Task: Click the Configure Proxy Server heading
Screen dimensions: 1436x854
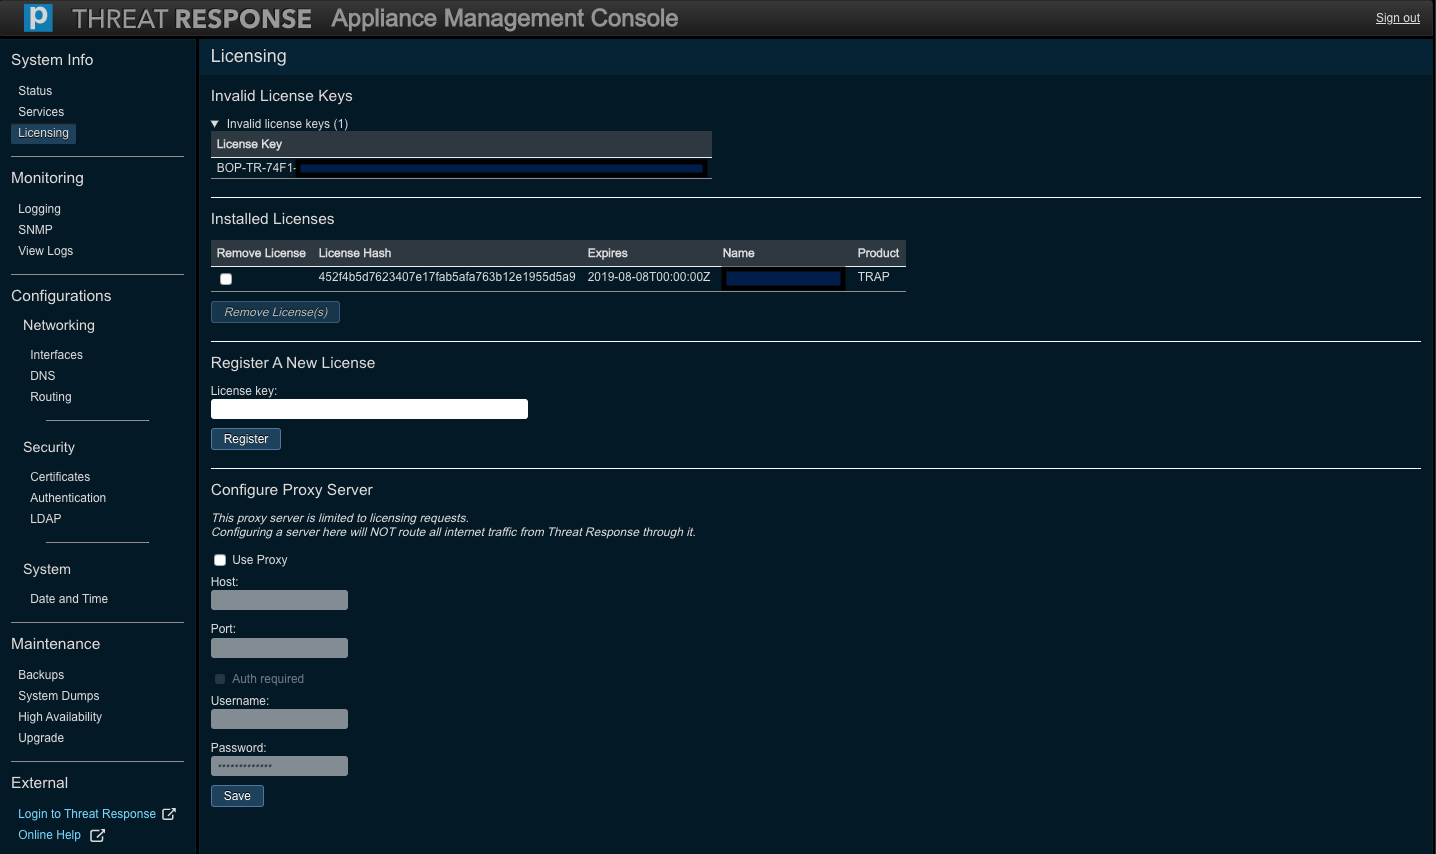Action: click(x=292, y=490)
